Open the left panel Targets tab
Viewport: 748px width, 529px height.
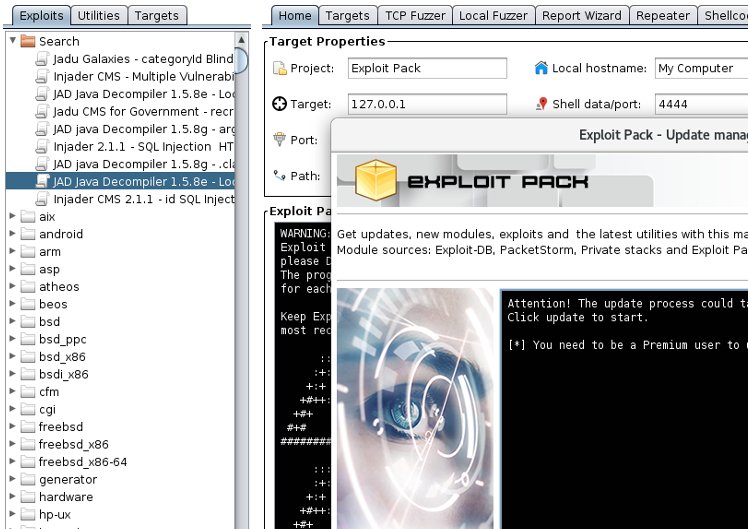coord(156,15)
